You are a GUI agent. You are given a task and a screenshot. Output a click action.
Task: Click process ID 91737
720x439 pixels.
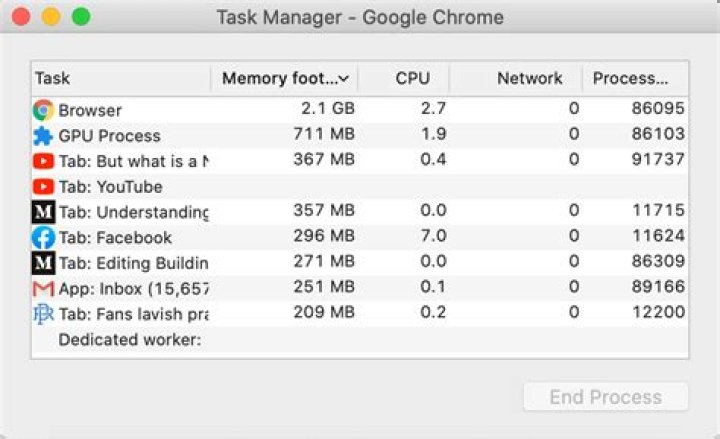pos(658,159)
